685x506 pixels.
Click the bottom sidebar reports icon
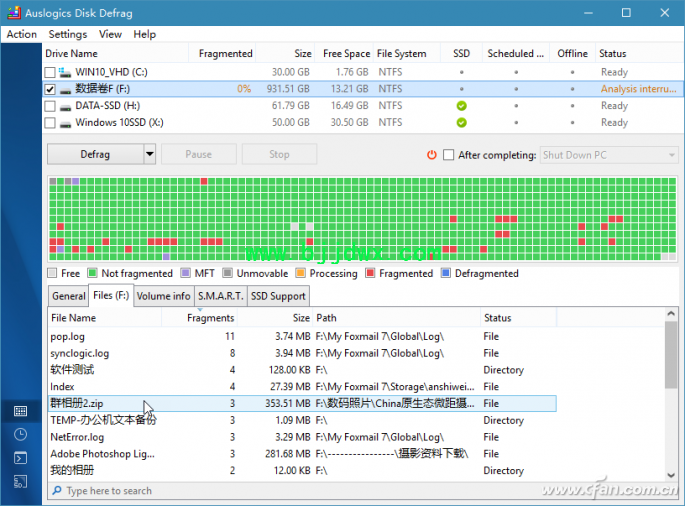click(x=21, y=482)
